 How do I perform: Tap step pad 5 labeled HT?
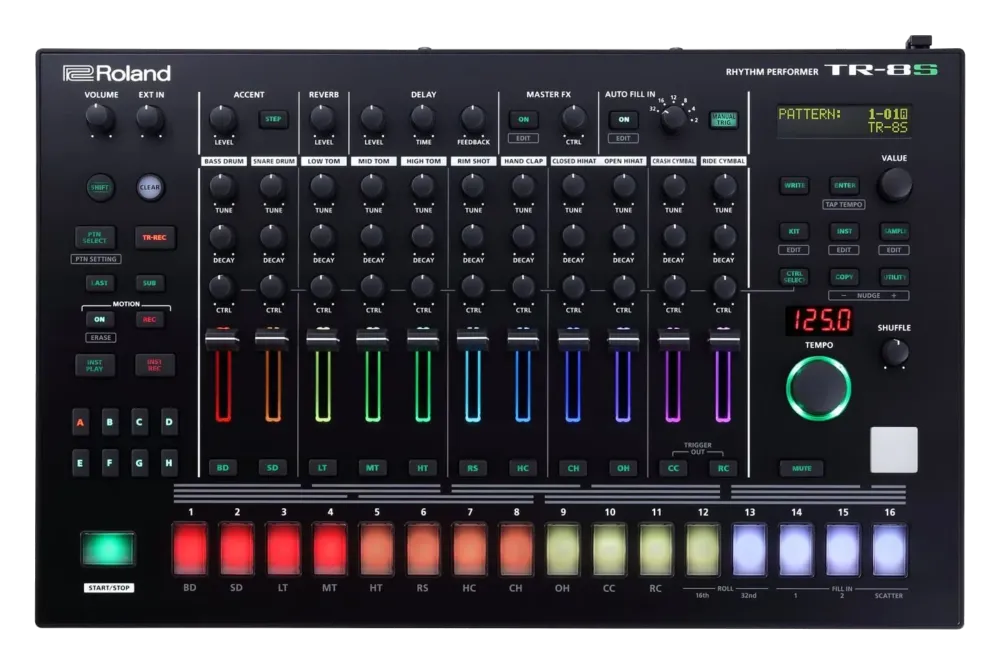[376, 549]
